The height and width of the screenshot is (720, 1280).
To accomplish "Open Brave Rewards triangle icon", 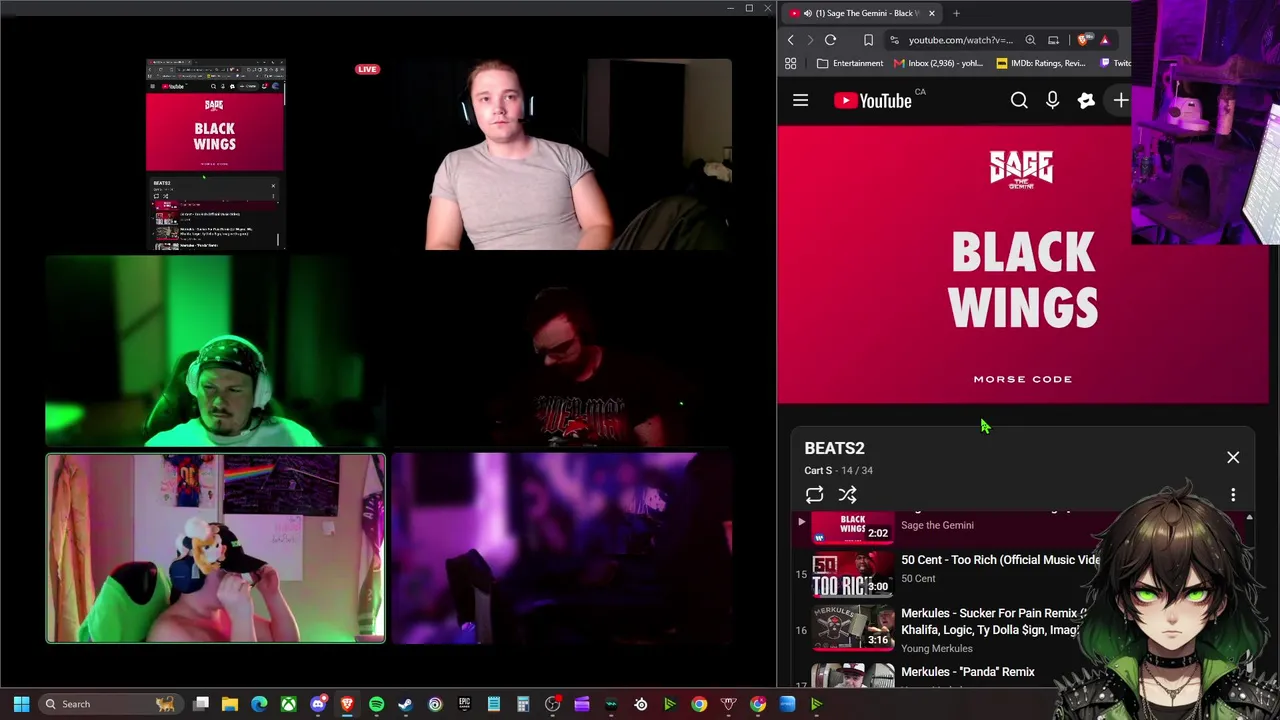I will coord(1105,40).
